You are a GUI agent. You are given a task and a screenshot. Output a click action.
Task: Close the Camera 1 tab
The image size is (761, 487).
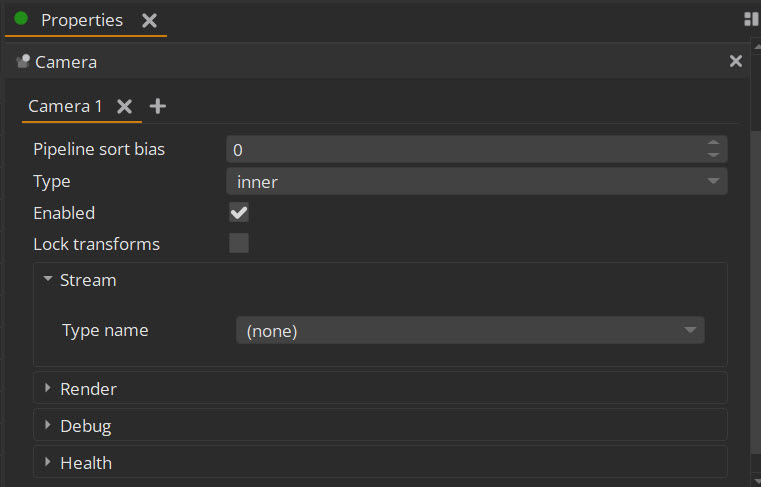[125, 106]
